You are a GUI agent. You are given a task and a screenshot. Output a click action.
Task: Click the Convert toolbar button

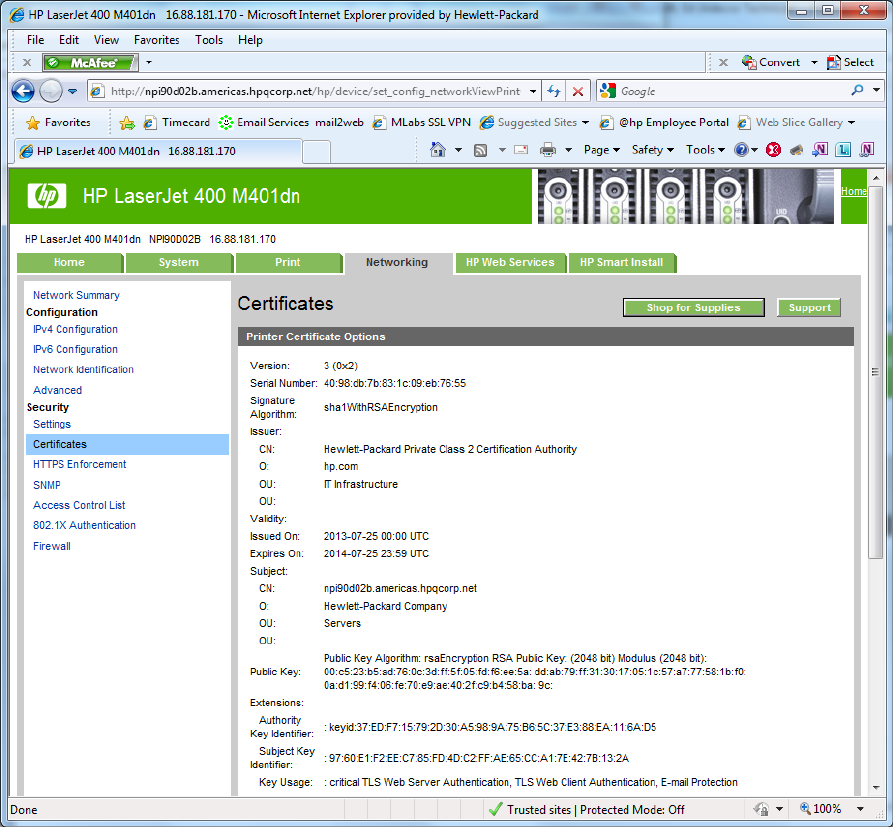(771, 62)
